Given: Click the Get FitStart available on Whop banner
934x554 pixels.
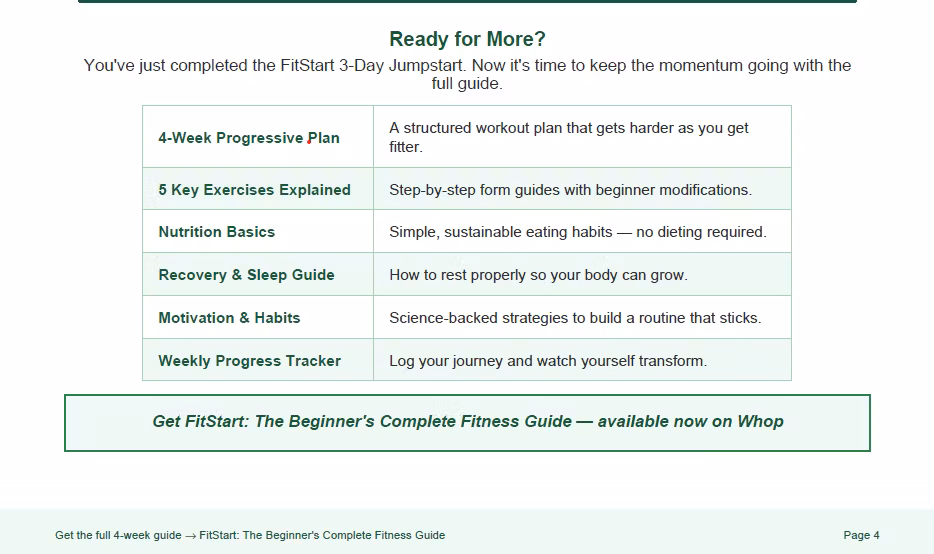Looking at the screenshot, I should click(x=468, y=422).
